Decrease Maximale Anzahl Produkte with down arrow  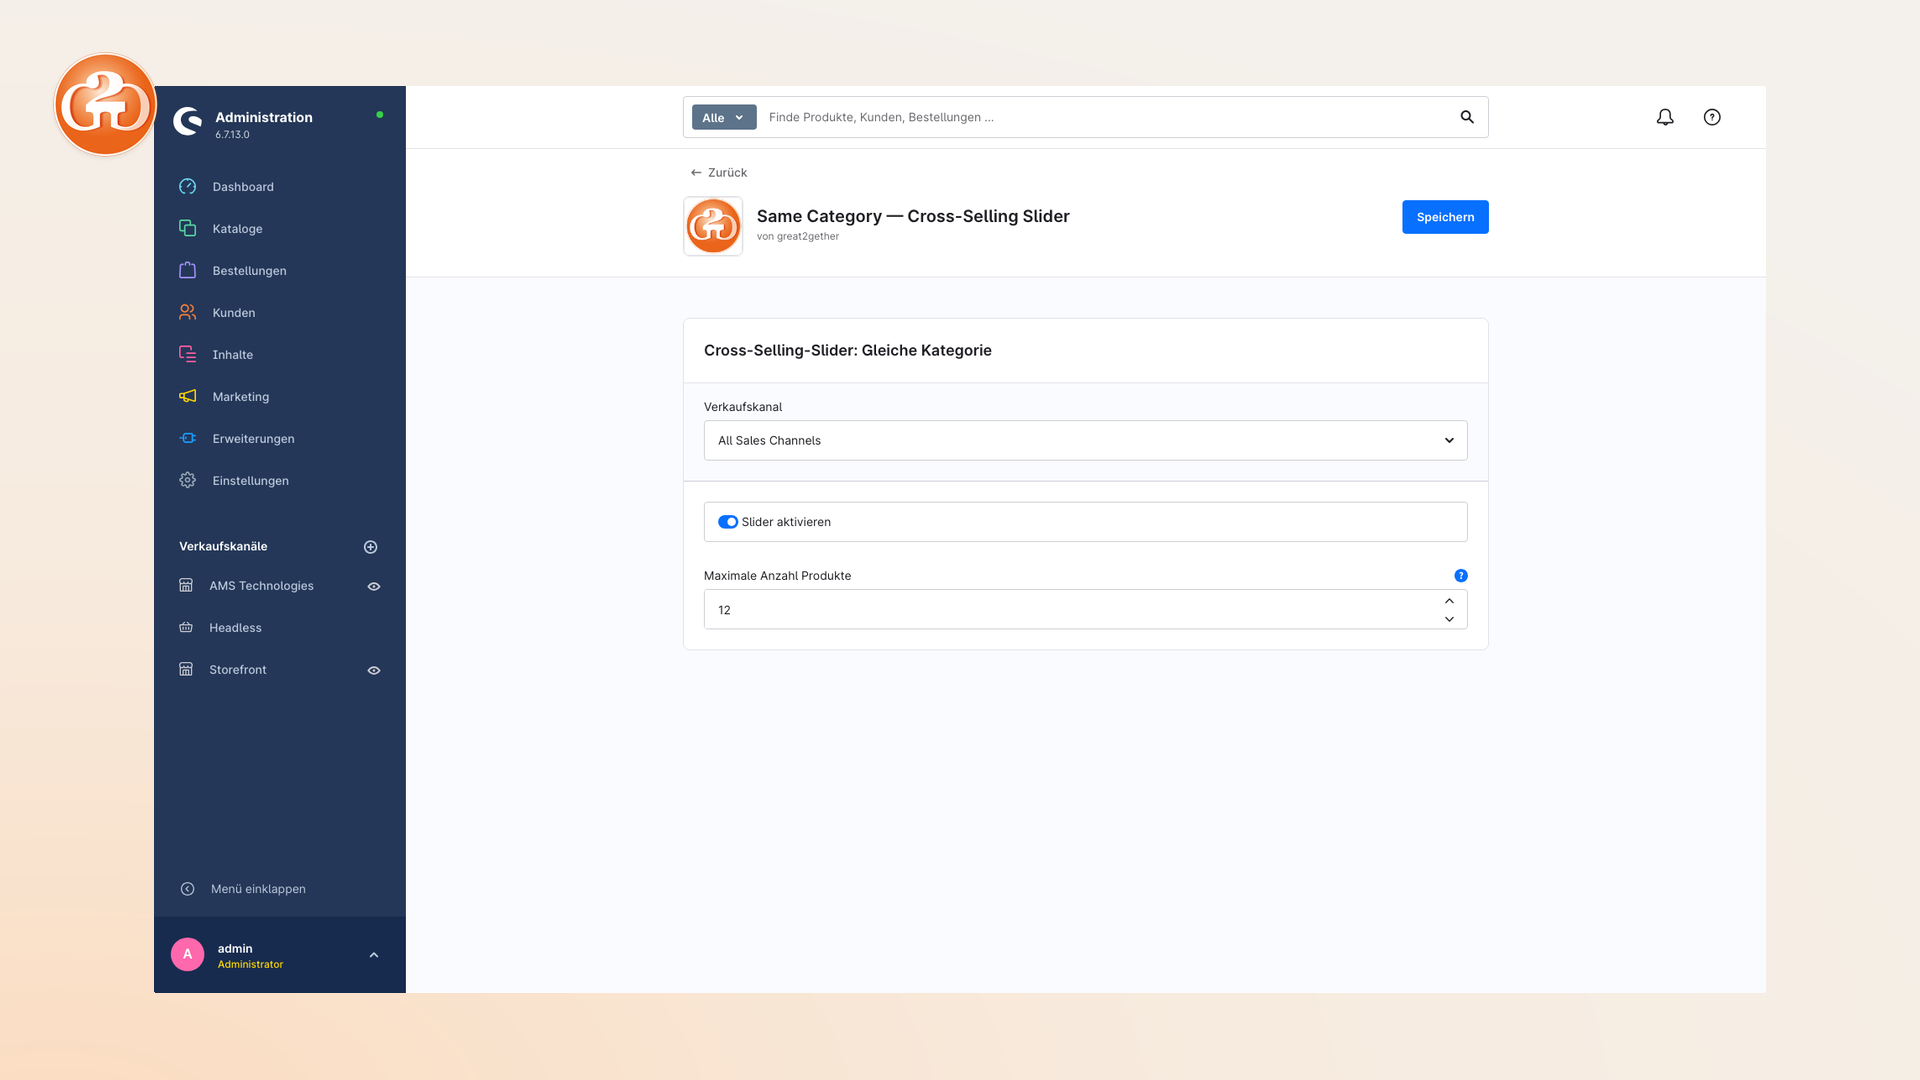1449,620
